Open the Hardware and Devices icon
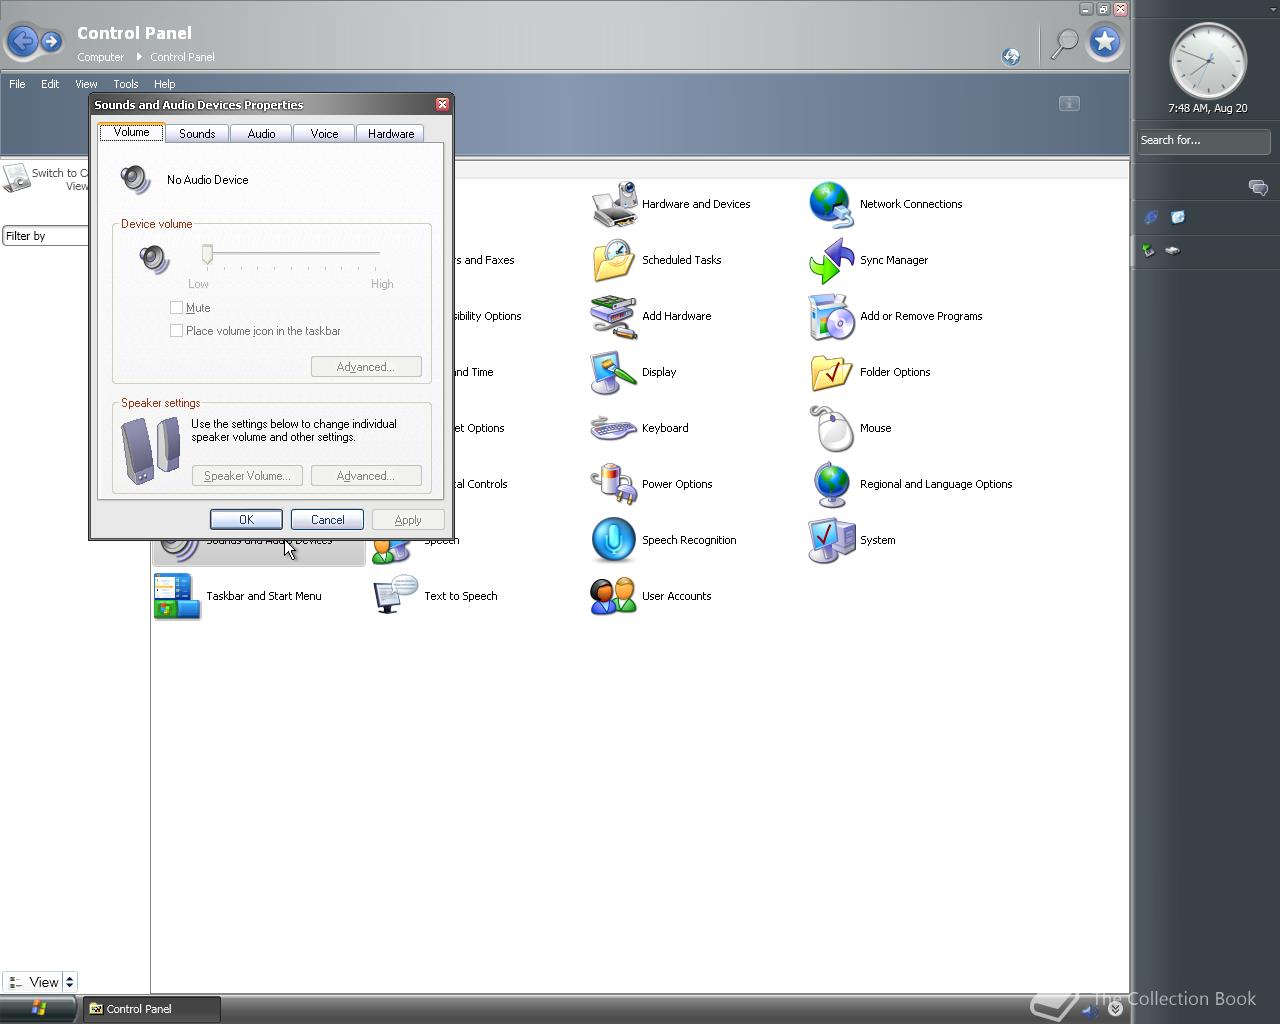 tap(614, 204)
